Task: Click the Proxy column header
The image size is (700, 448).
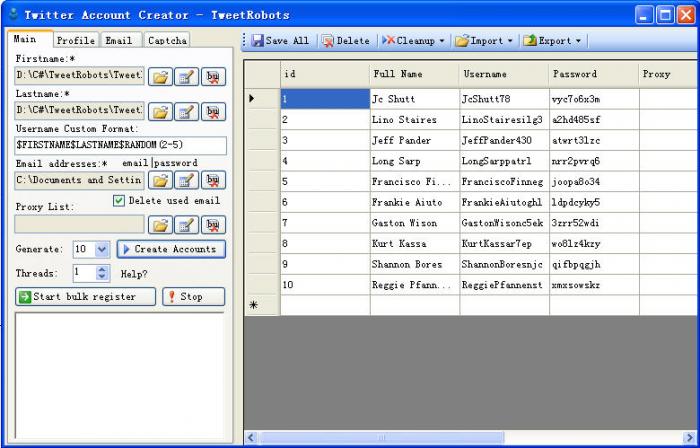Action: coord(669,74)
